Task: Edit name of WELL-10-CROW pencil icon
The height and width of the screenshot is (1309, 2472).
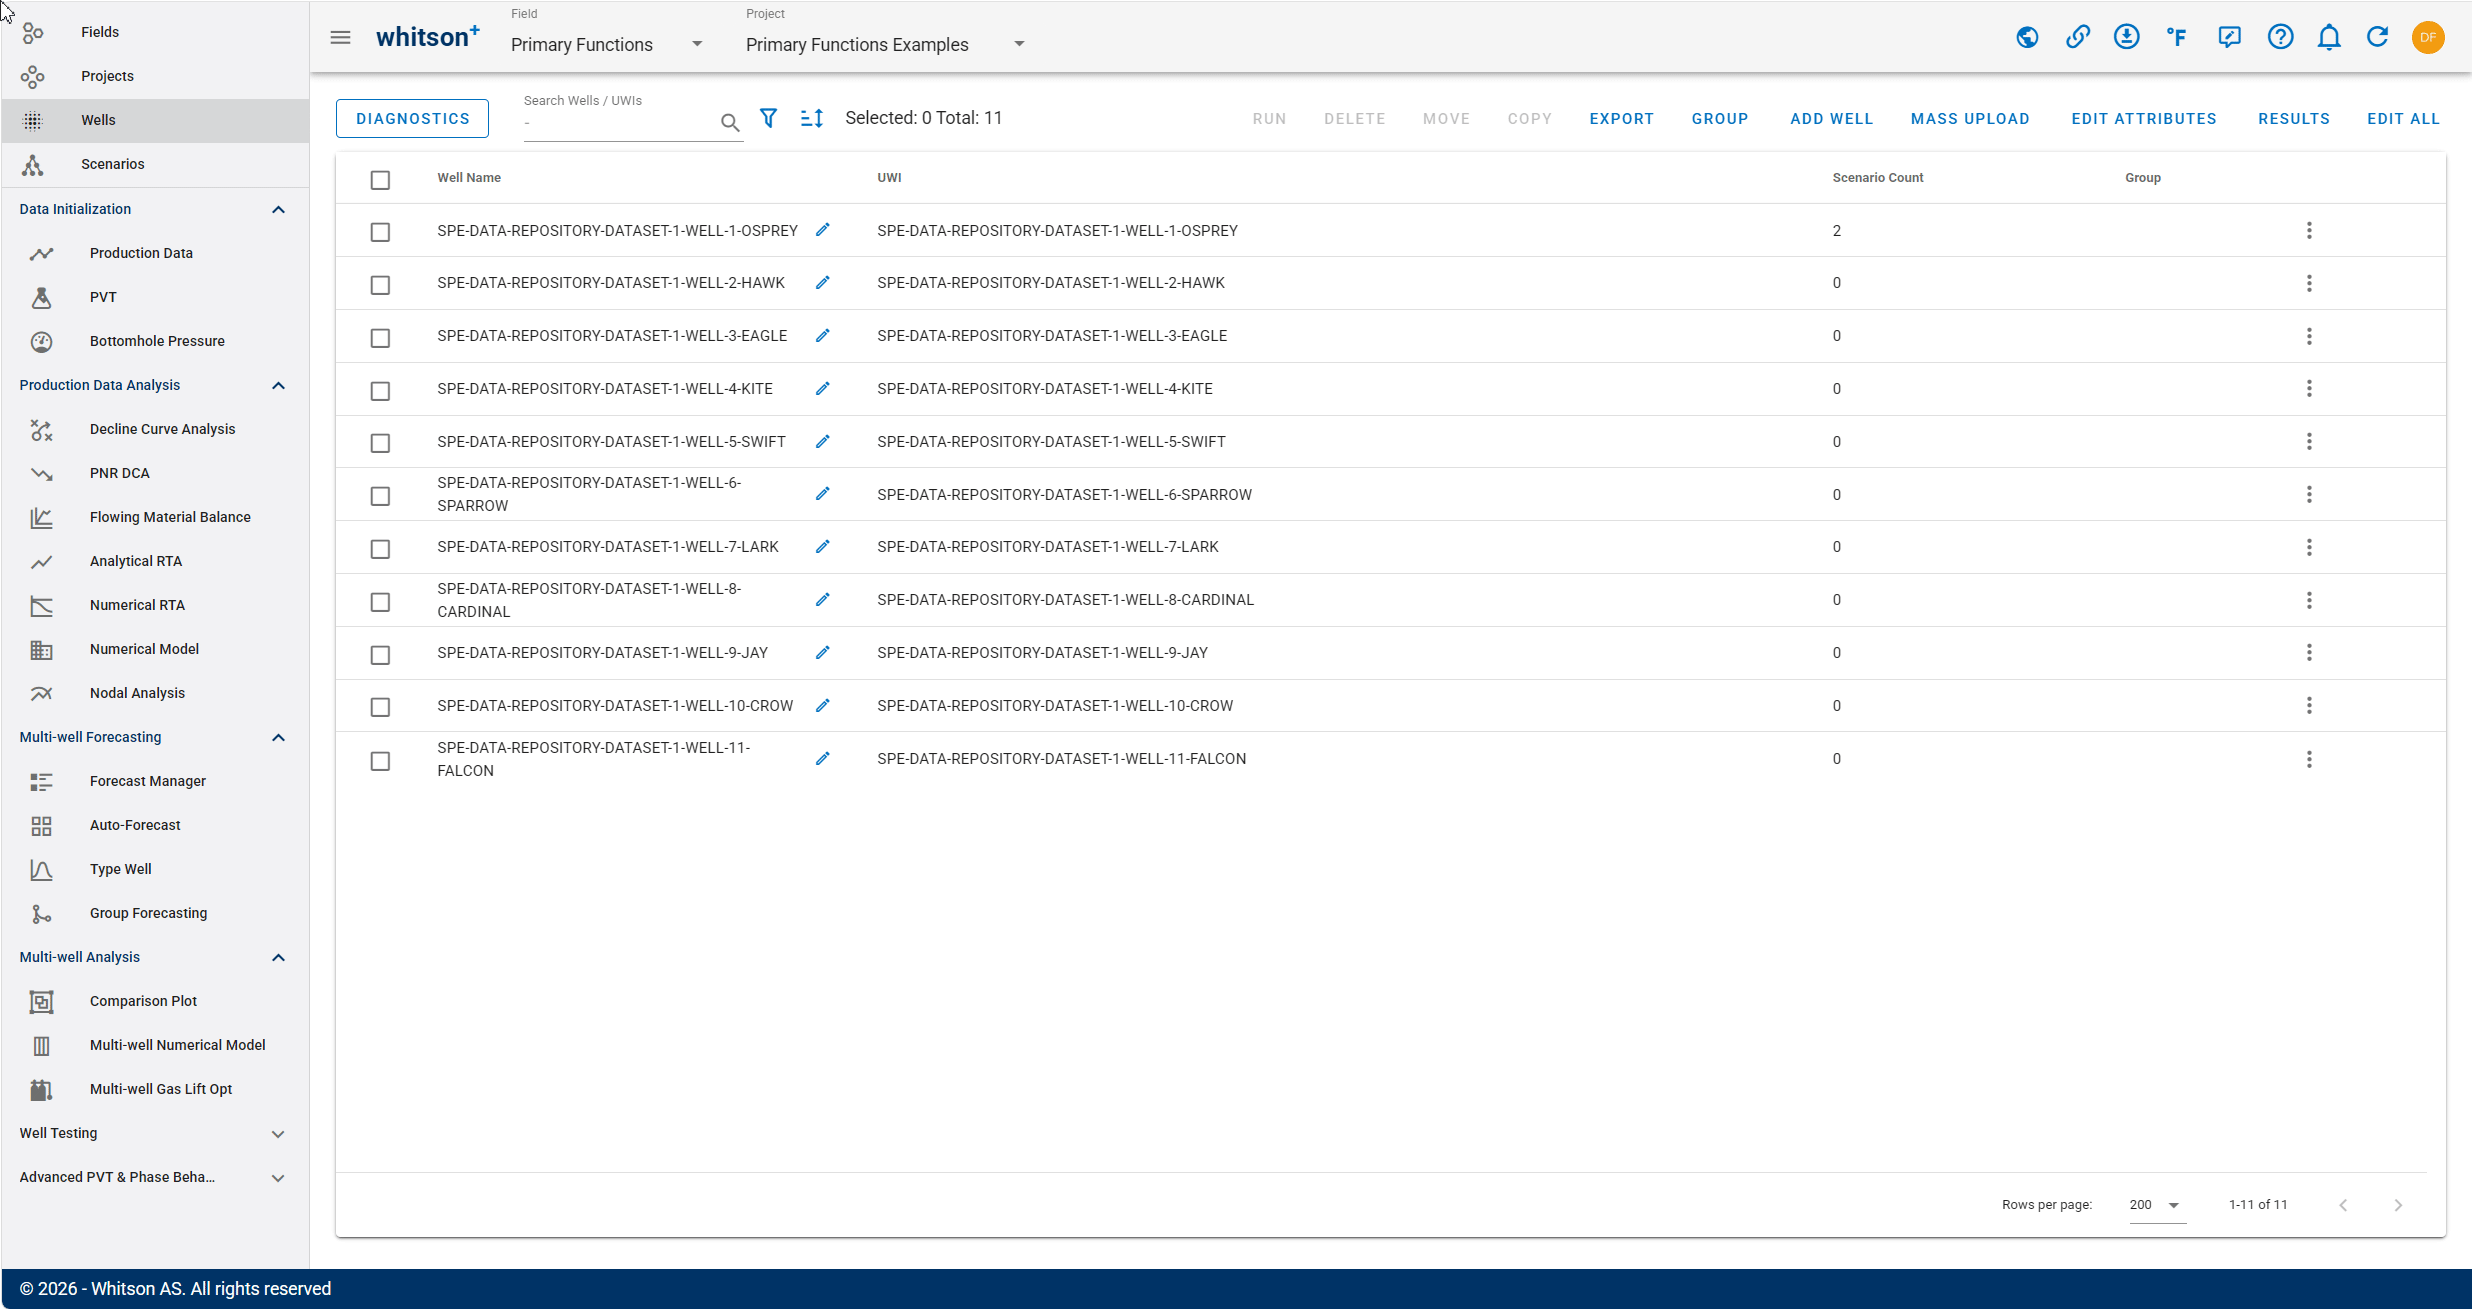Action: 822,706
